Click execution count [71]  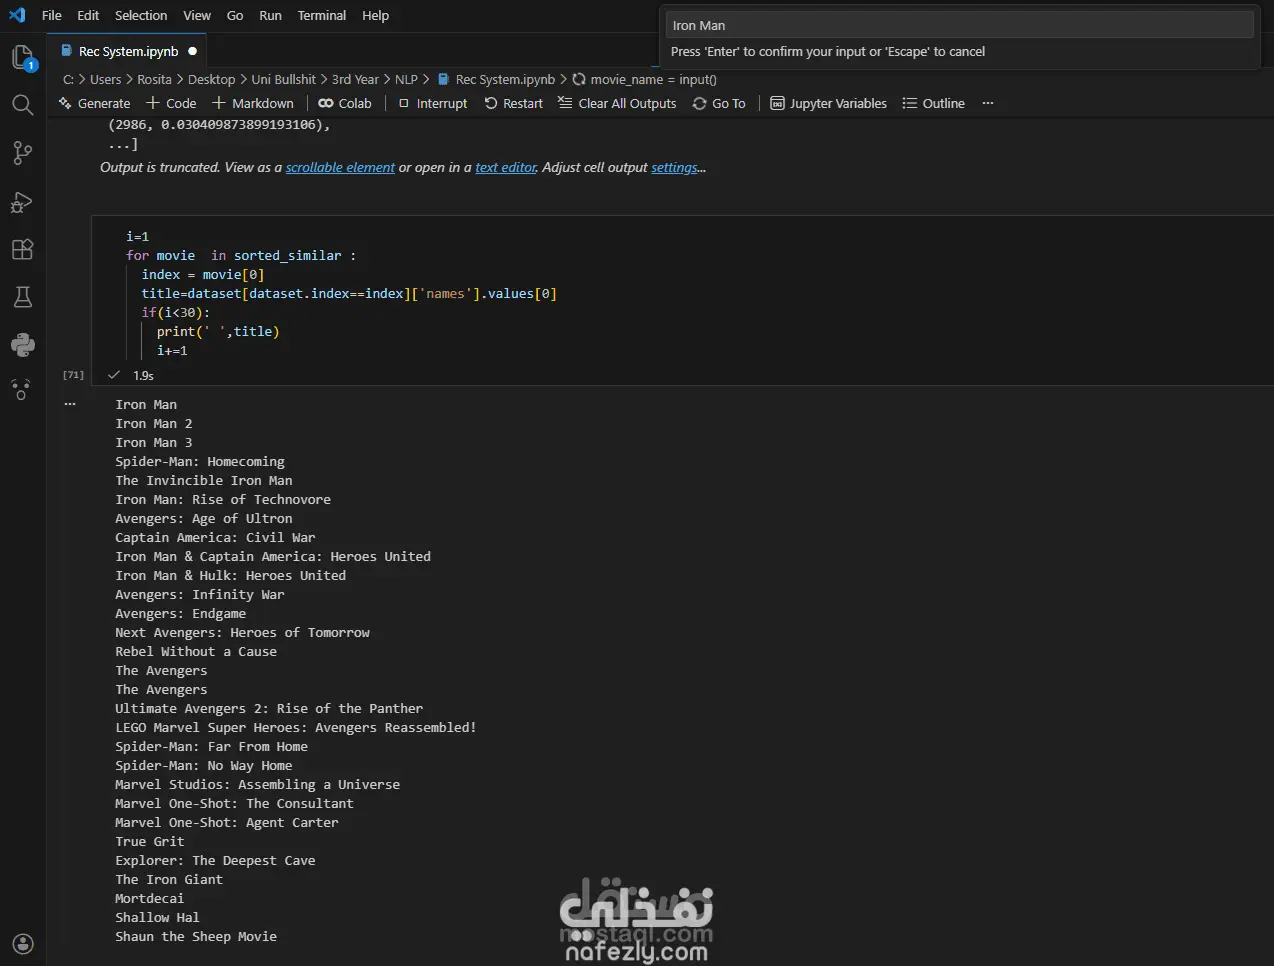[73, 375]
